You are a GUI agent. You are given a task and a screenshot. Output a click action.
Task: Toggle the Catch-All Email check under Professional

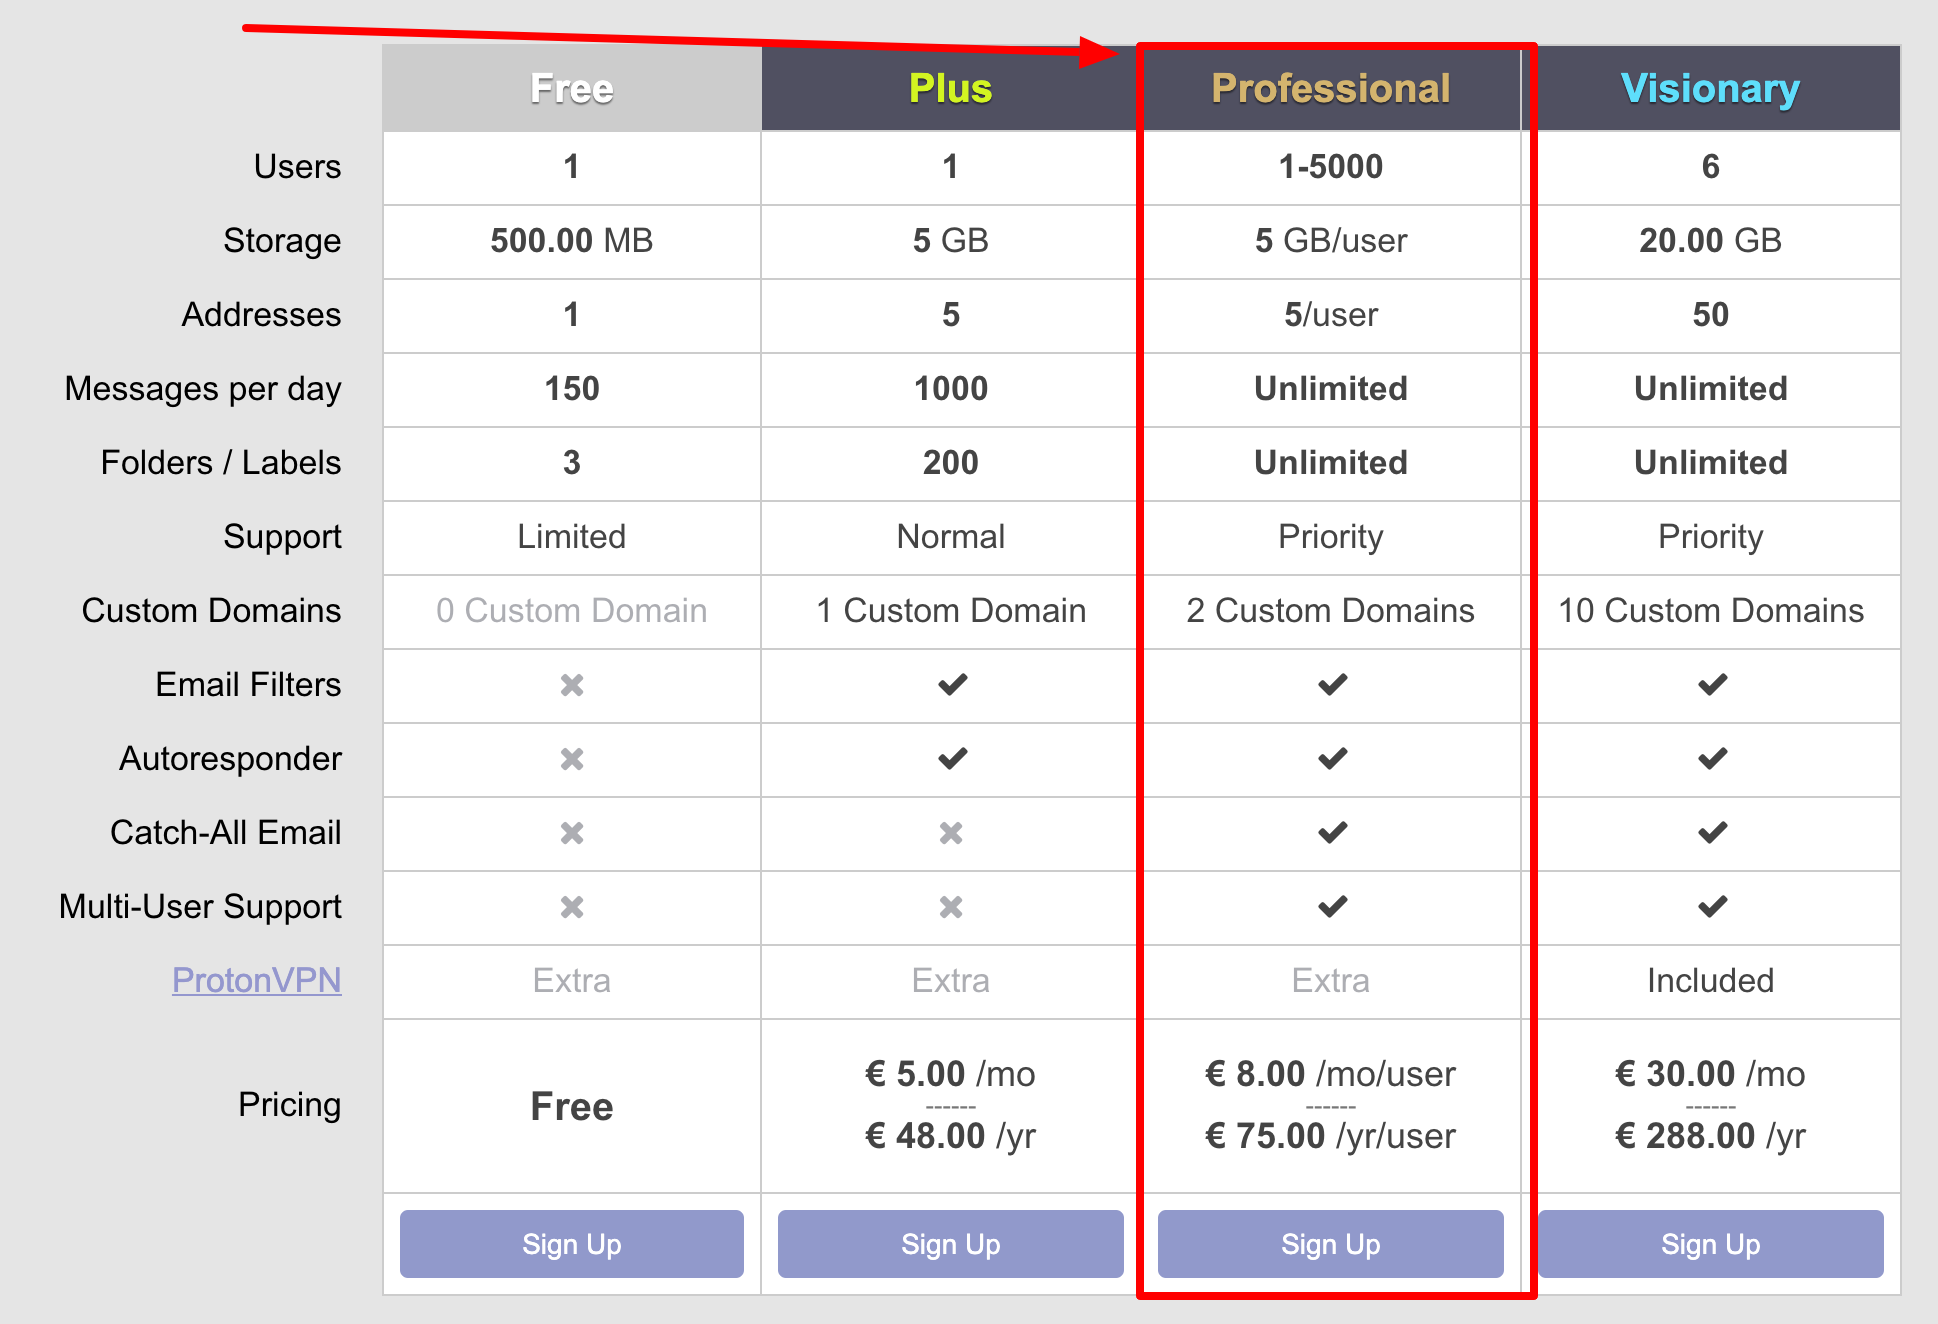(x=1330, y=833)
